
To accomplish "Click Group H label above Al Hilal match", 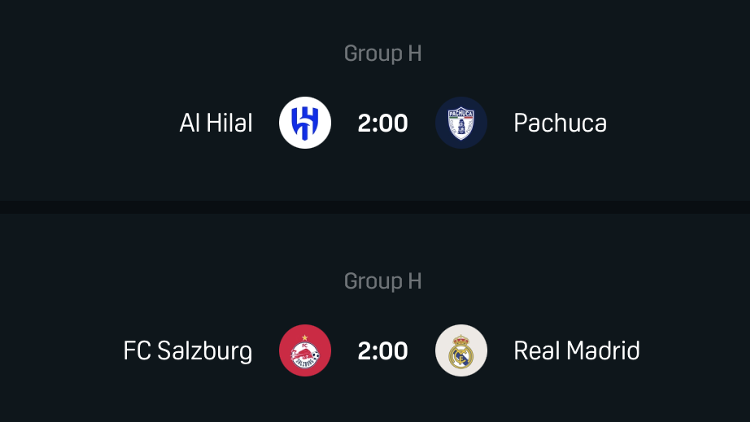I will coord(383,54).
